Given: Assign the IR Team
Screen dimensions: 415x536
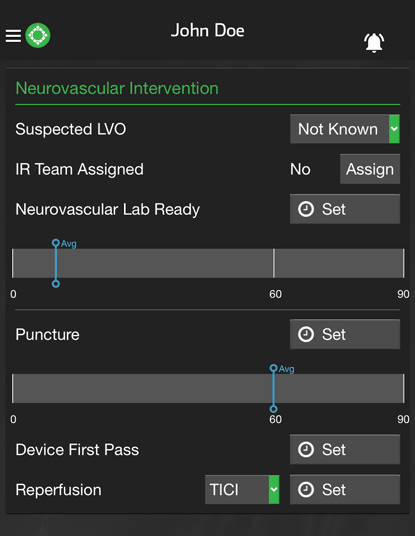Looking at the screenshot, I should [370, 169].
